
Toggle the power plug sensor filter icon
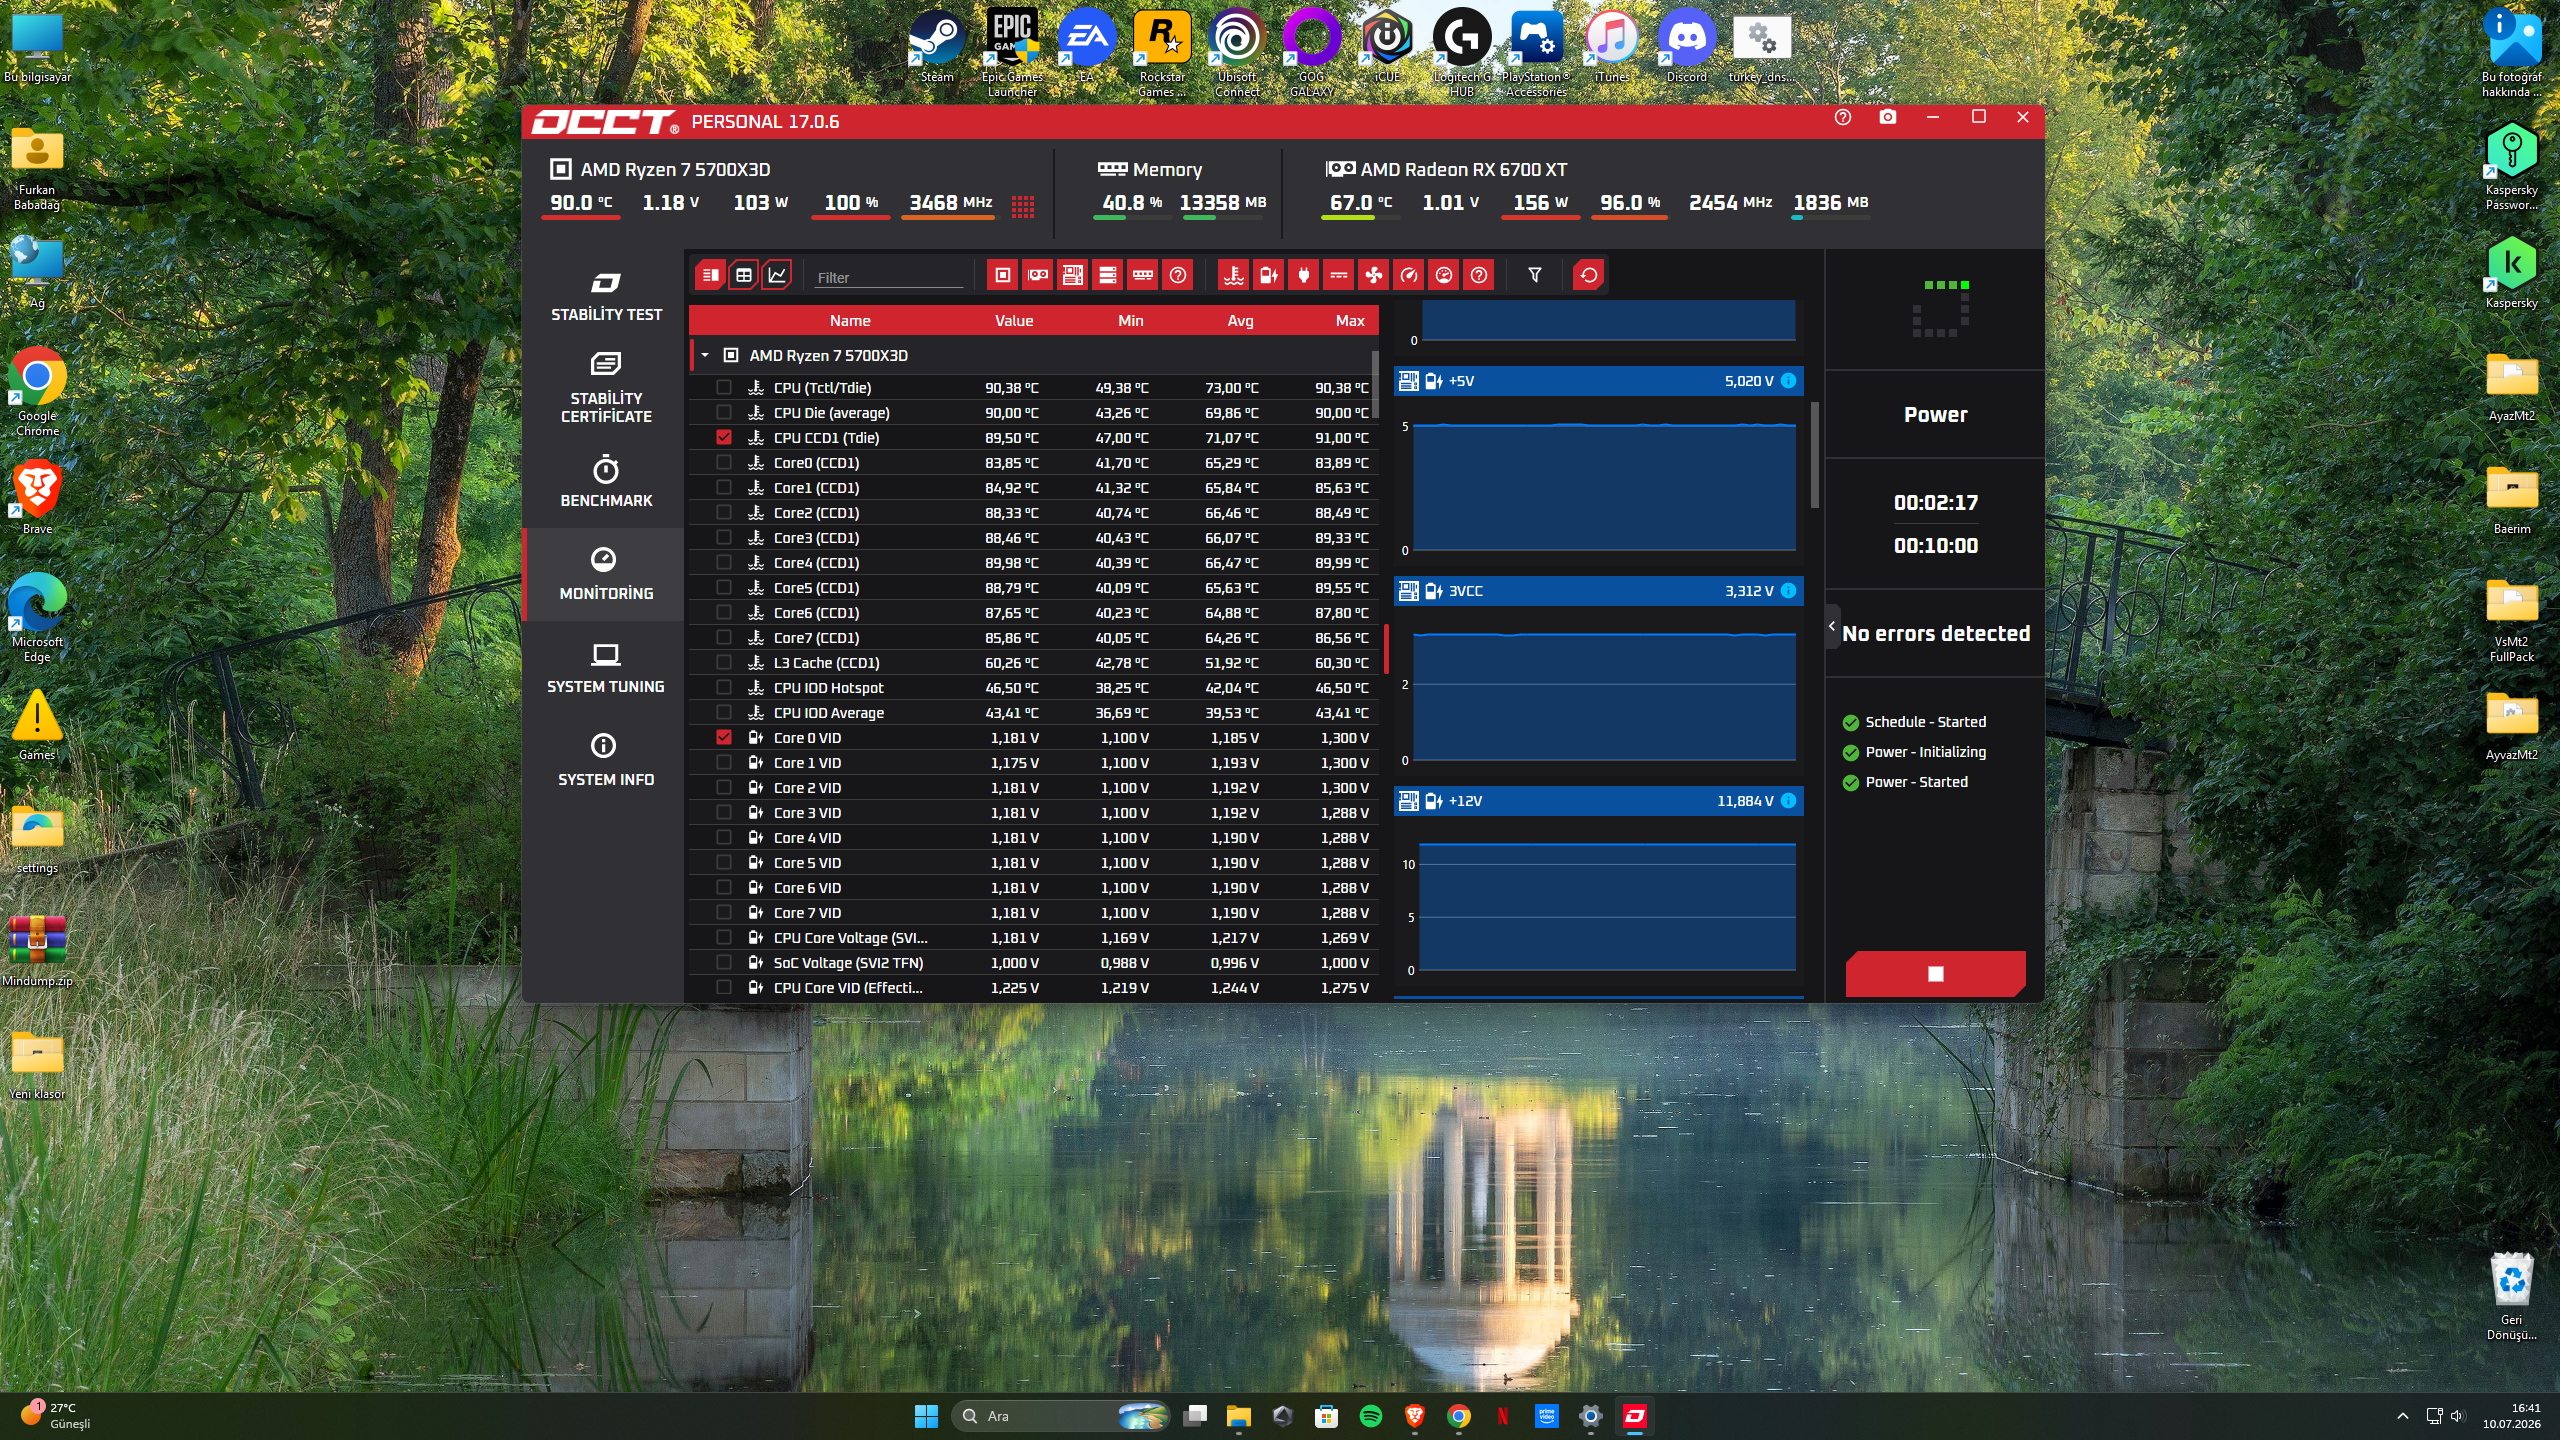1304,275
